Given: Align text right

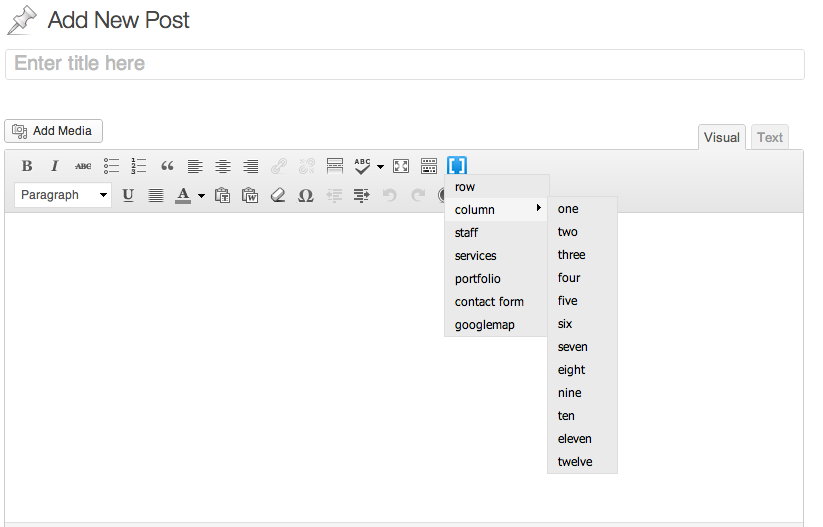Looking at the screenshot, I should 250,166.
